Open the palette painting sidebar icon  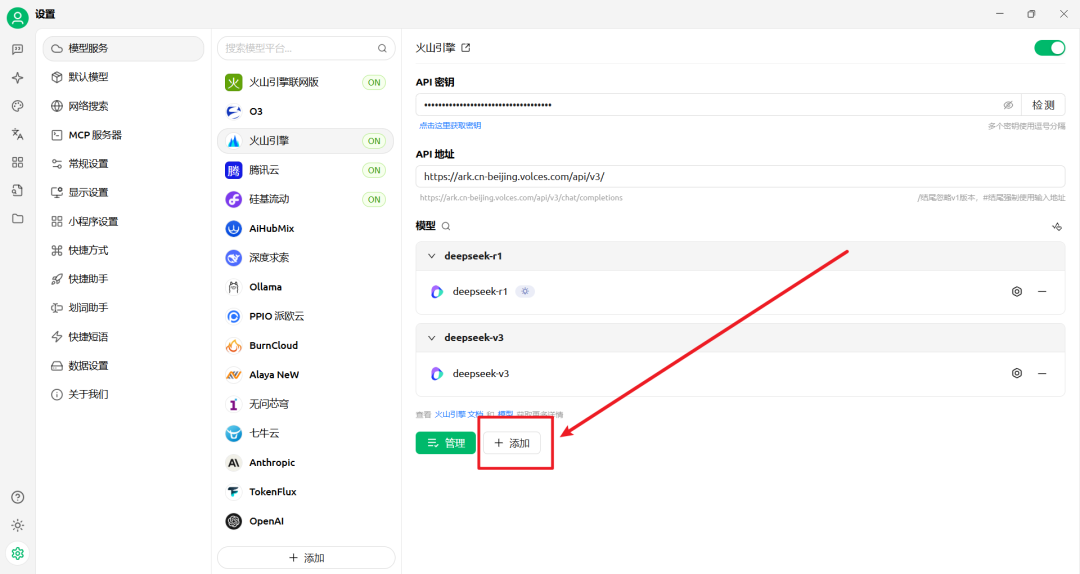click(17, 106)
